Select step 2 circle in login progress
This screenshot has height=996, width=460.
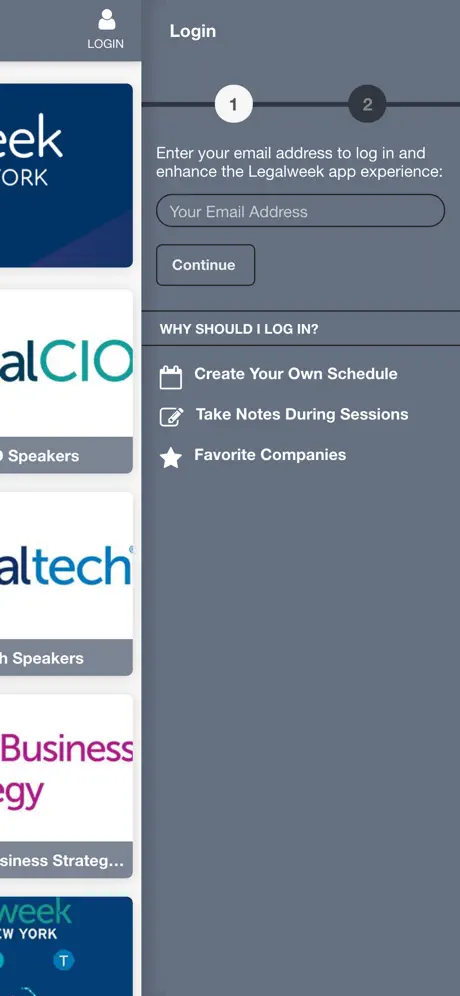[x=367, y=104]
